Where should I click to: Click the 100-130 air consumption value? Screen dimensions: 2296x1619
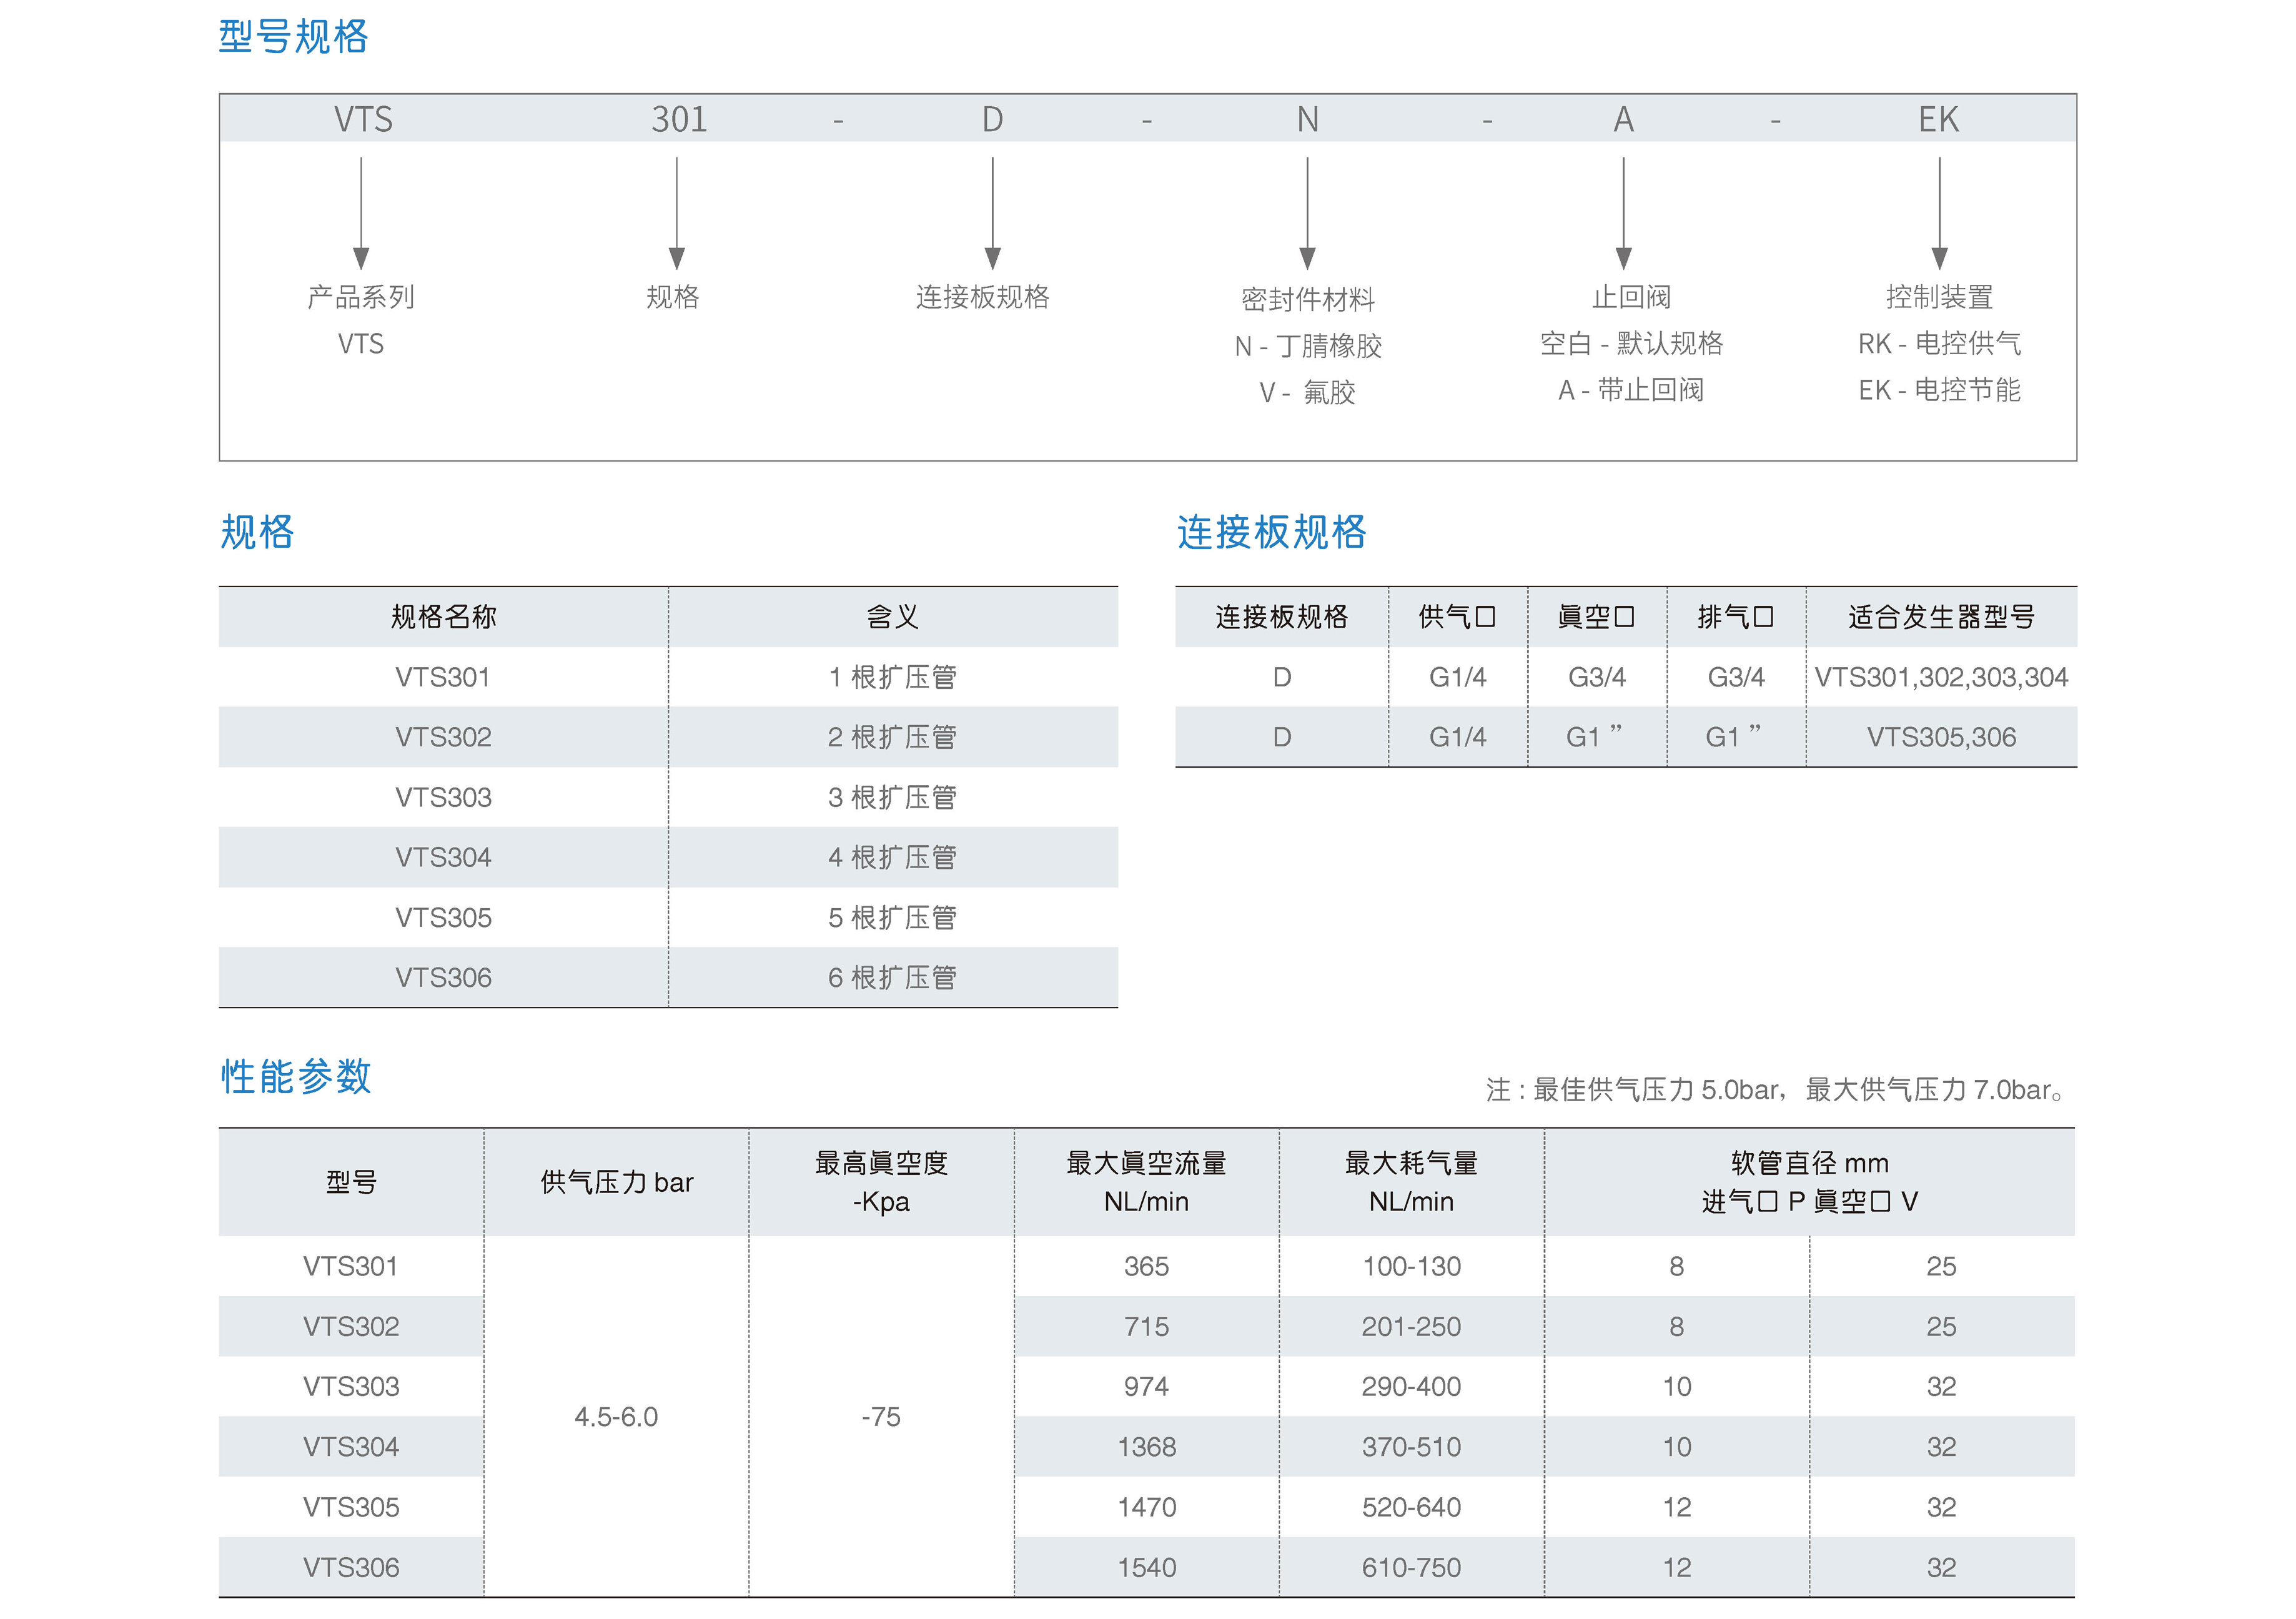(1411, 1266)
